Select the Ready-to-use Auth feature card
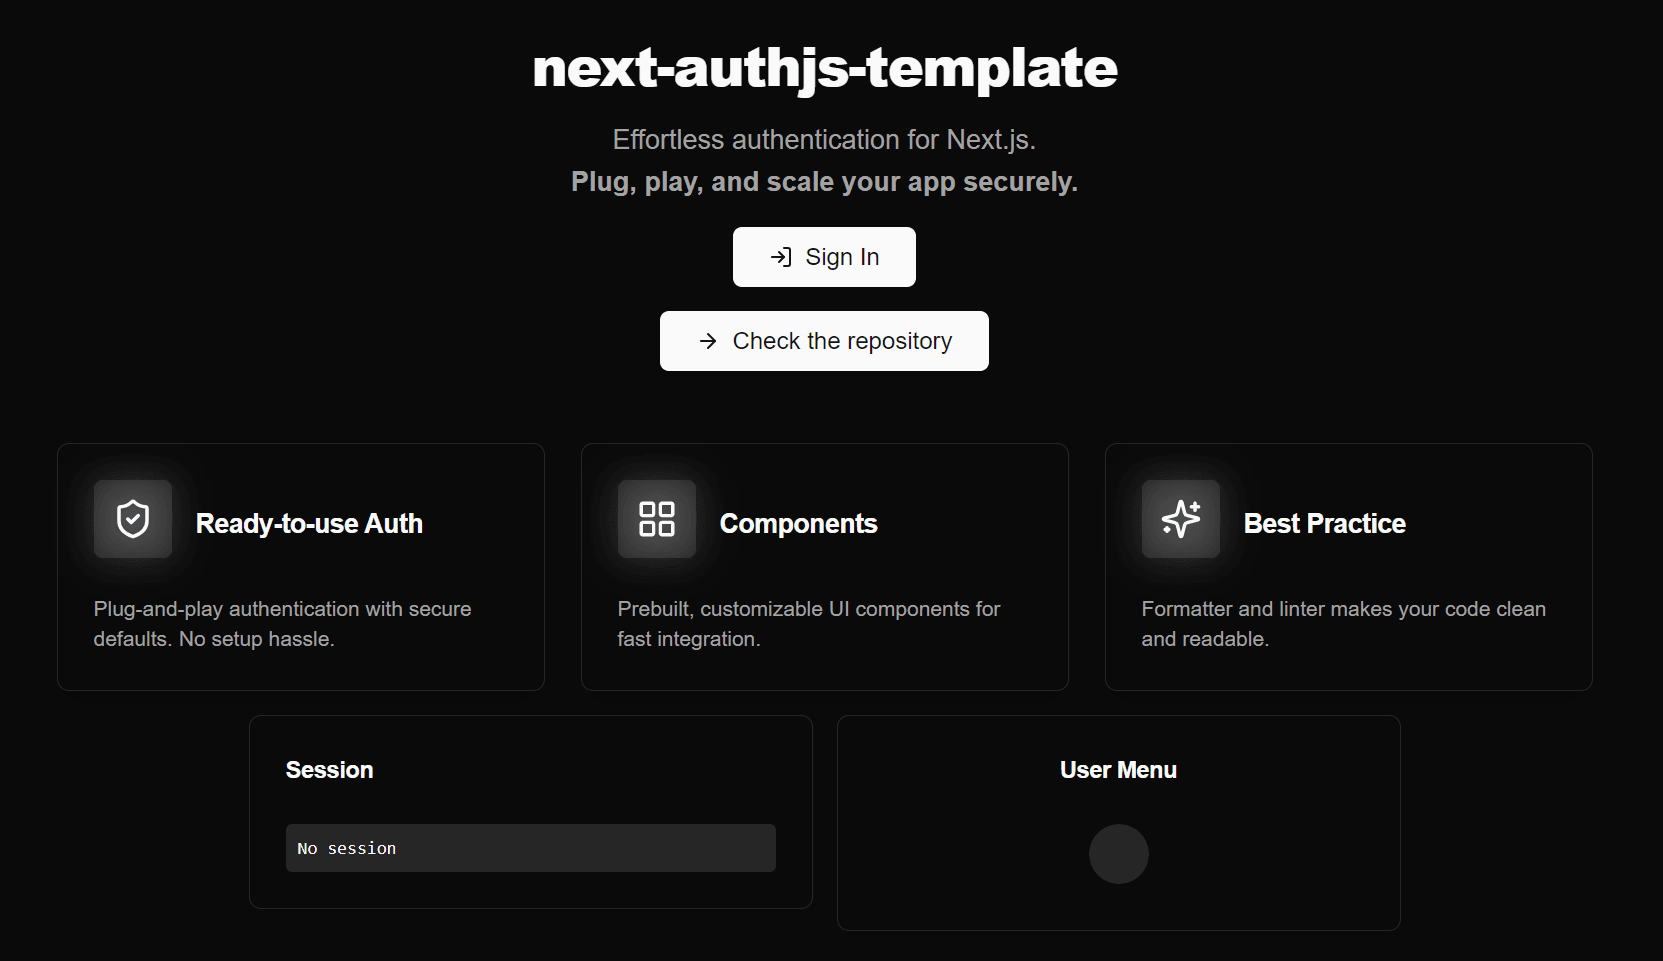The width and height of the screenshot is (1663, 961). 300,566
